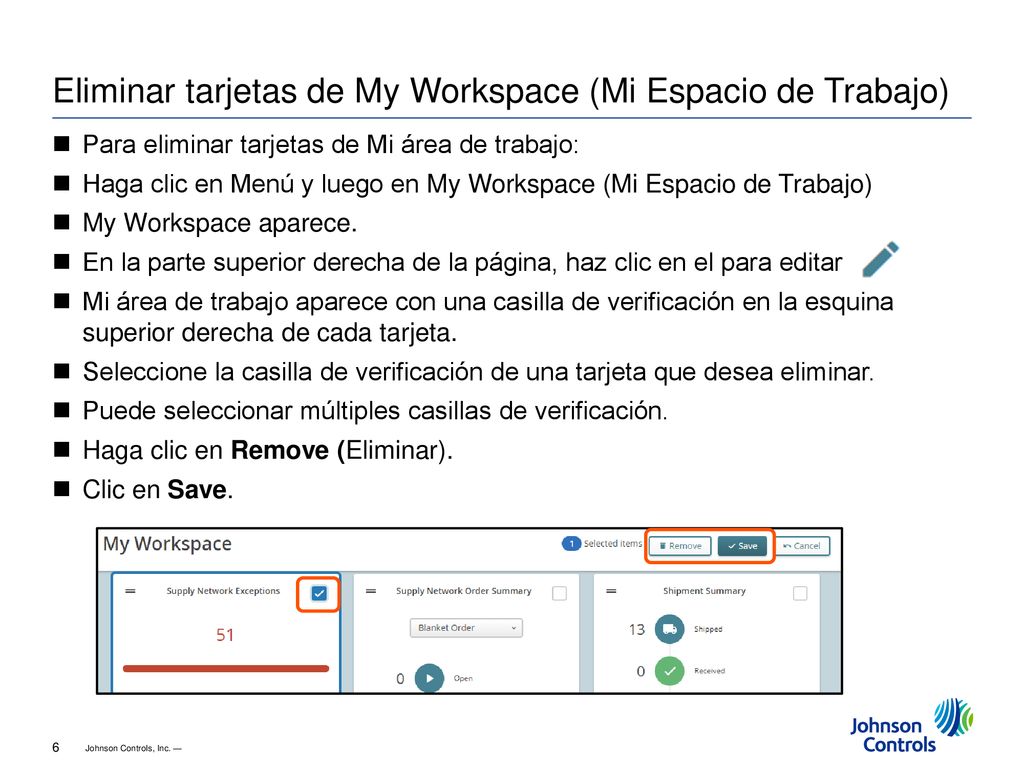
Task: Click the Received label
Action: pyautogui.click(x=709, y=671)
